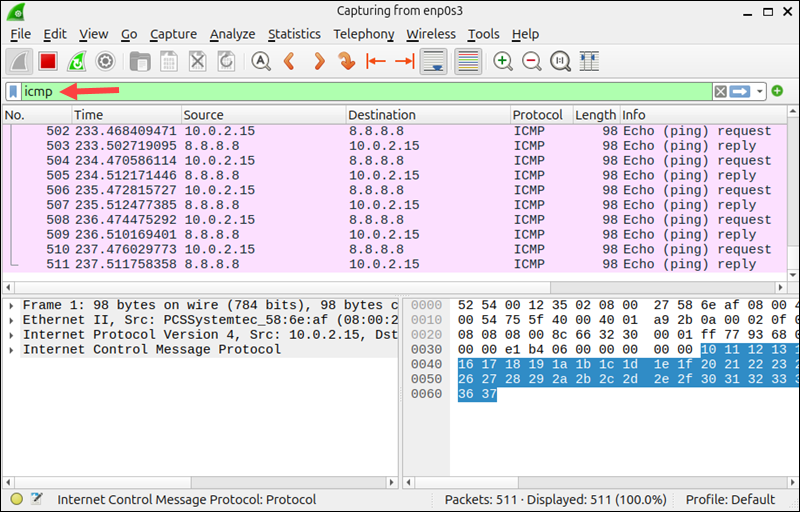Screen dimensions: 800x512
Task: Open the Tools menu
Action: tap(484, 34)
